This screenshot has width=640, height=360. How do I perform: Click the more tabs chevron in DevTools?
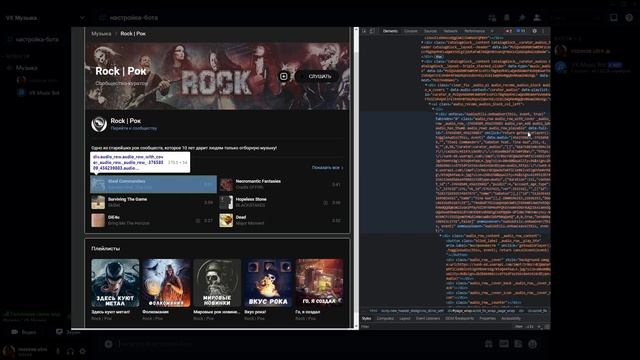(x=492, y=31)
